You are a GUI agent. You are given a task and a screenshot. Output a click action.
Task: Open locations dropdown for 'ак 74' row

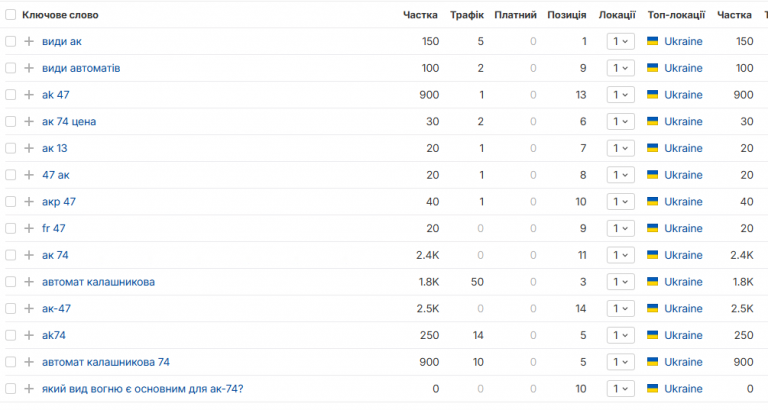(x=621, y=255)
